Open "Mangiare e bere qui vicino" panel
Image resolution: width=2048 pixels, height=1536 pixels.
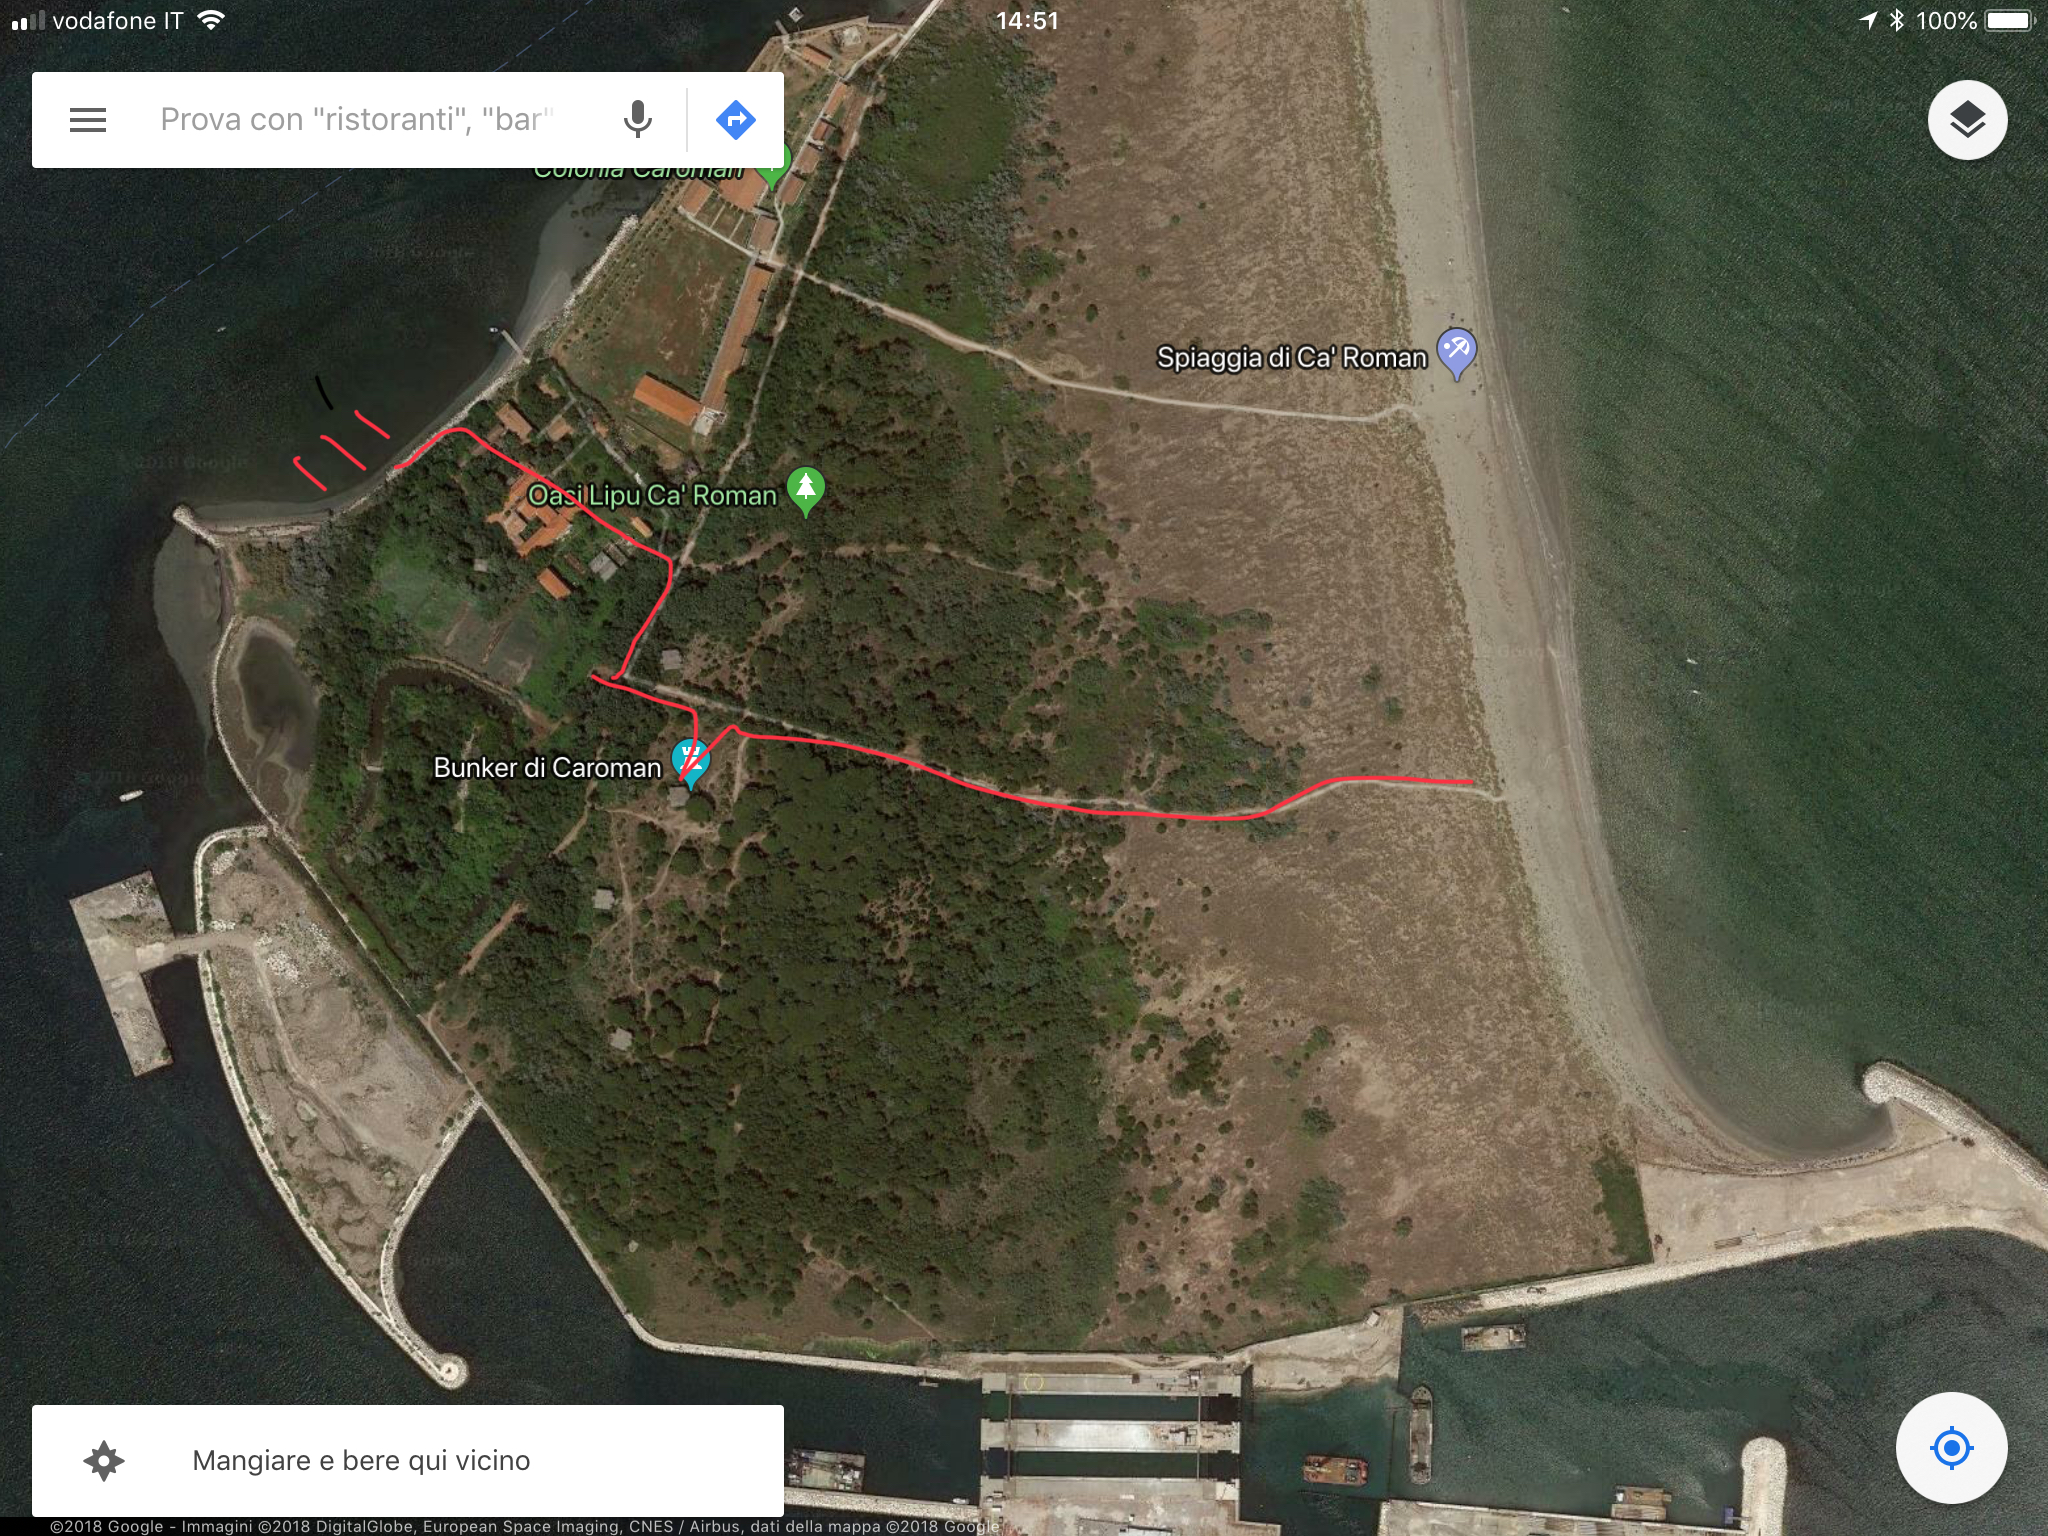(x=408, y=1461)
